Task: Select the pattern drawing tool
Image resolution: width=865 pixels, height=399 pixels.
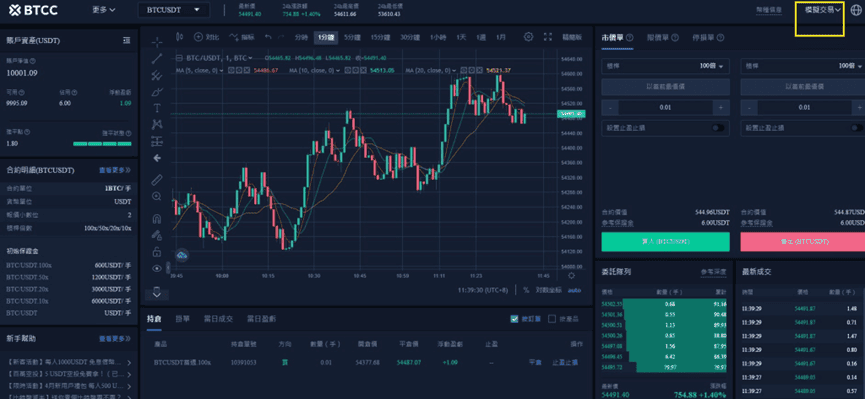Action: pyautogui.click(x=157, y=124)
